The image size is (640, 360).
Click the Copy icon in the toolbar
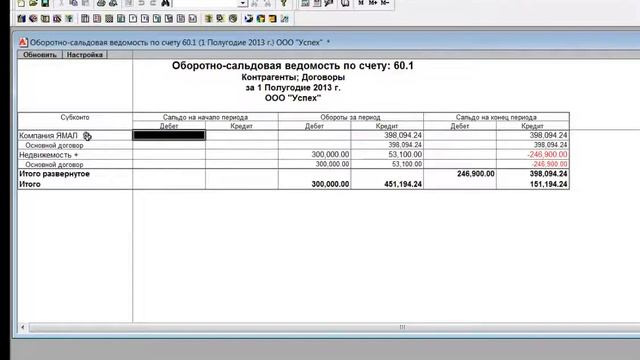point(73,3)
